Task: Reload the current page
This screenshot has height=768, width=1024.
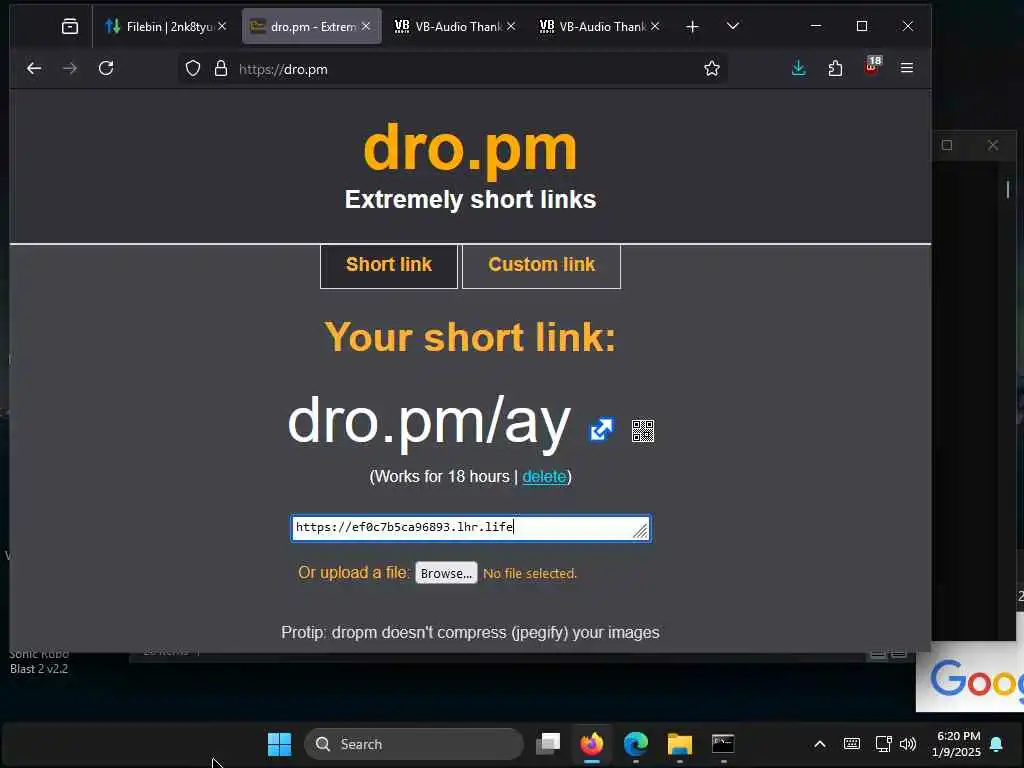Action: click(x=106, y=68)
